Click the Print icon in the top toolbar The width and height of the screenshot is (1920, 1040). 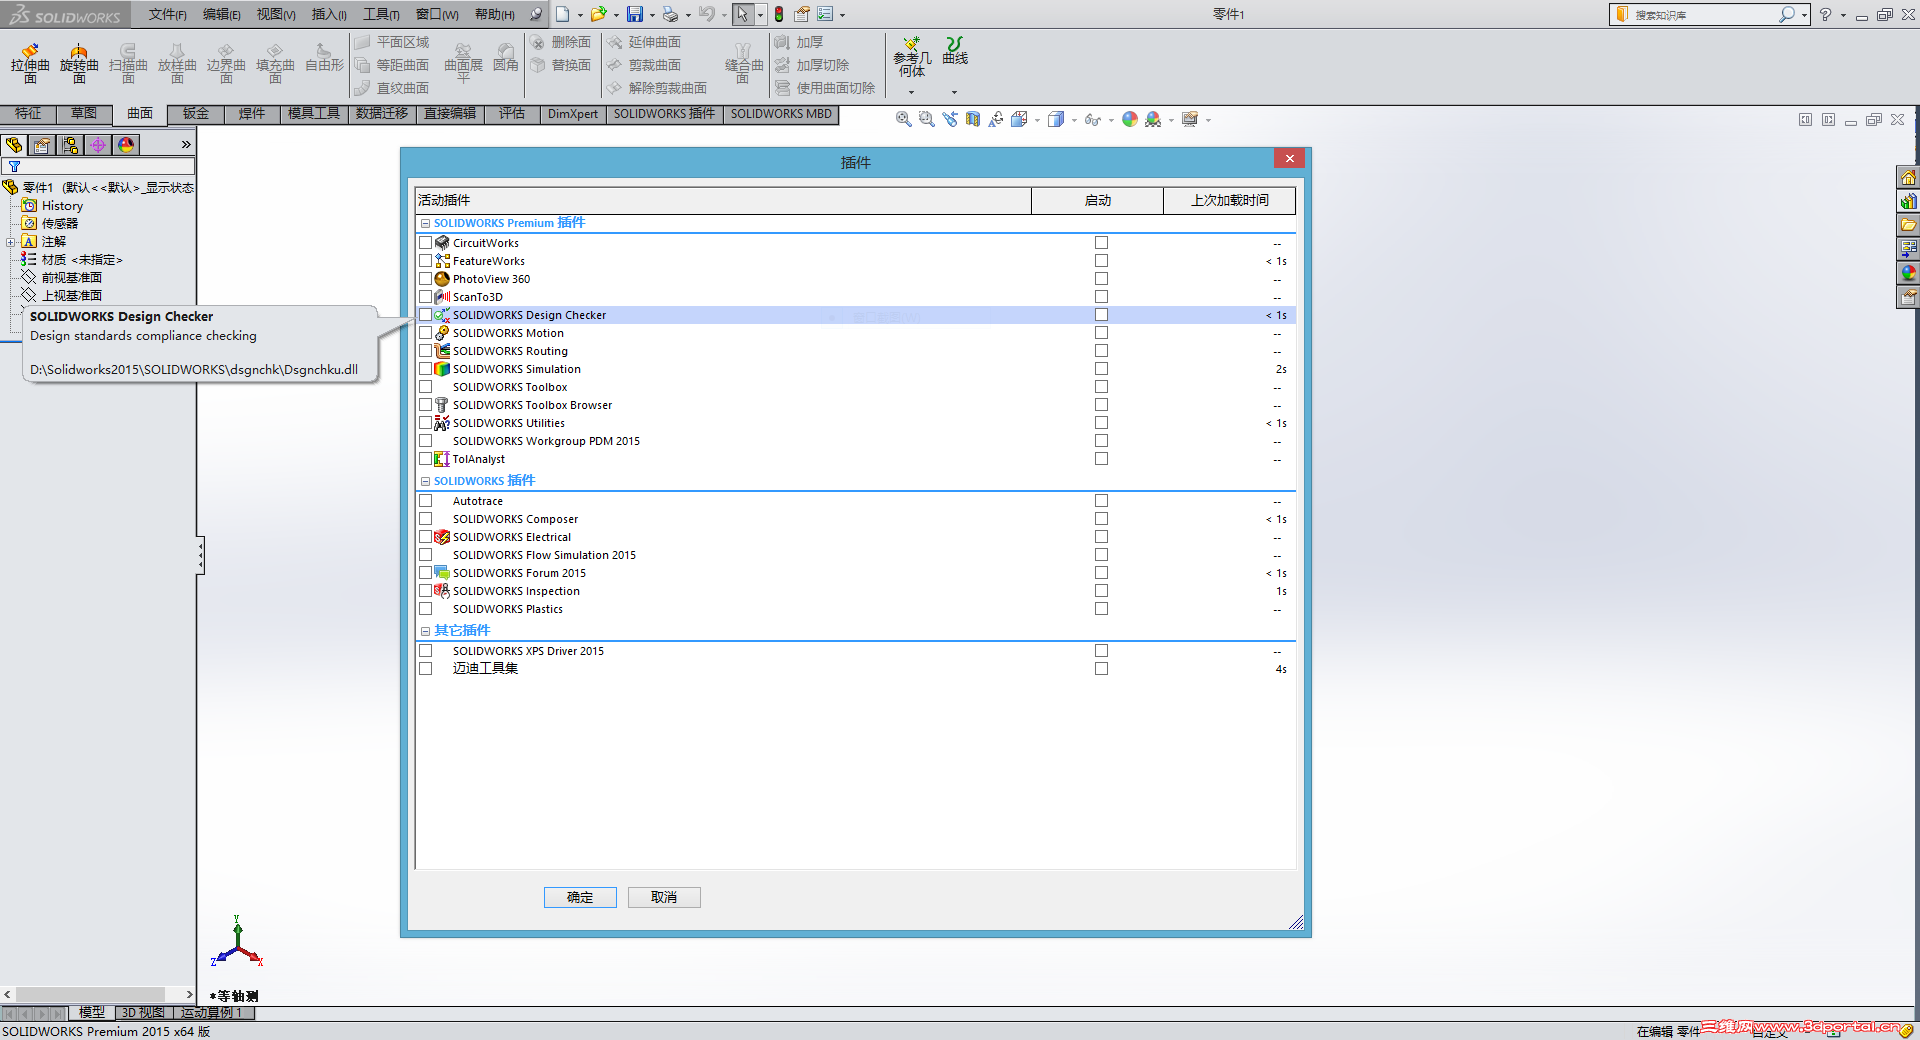point(670,14)
